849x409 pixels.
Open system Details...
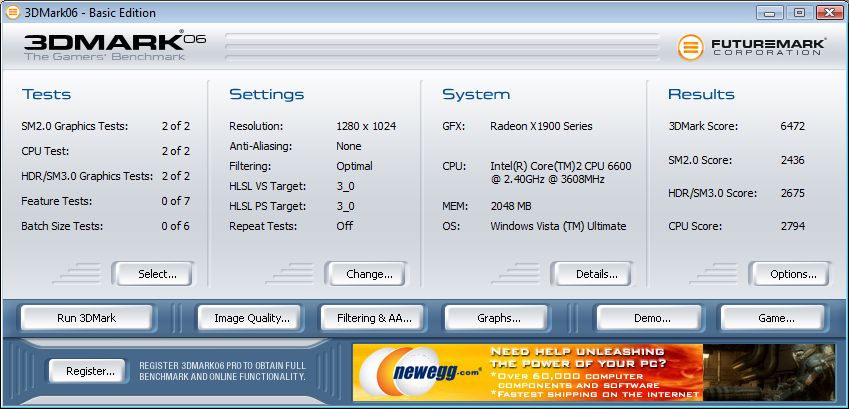[592, 274]
